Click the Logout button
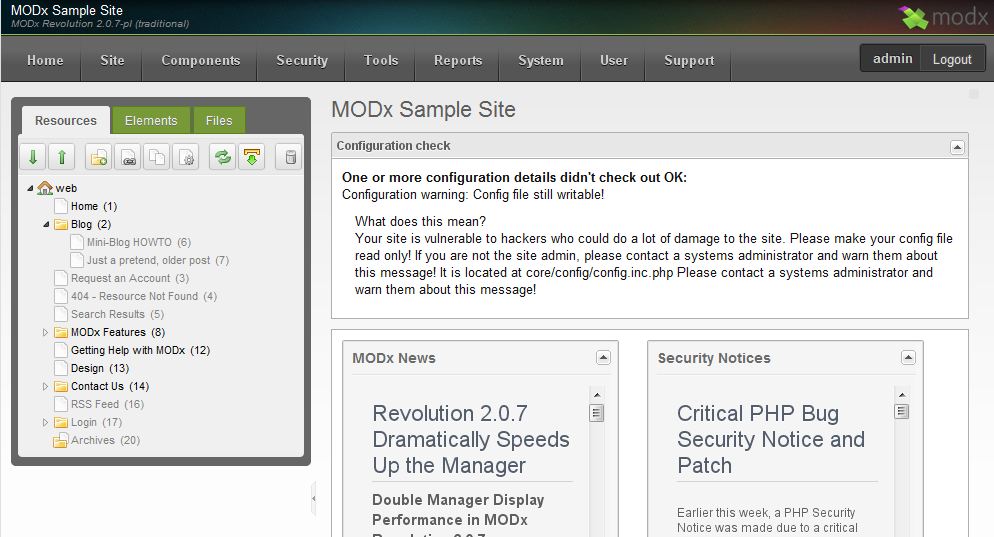994x537 pixels. 952,59
